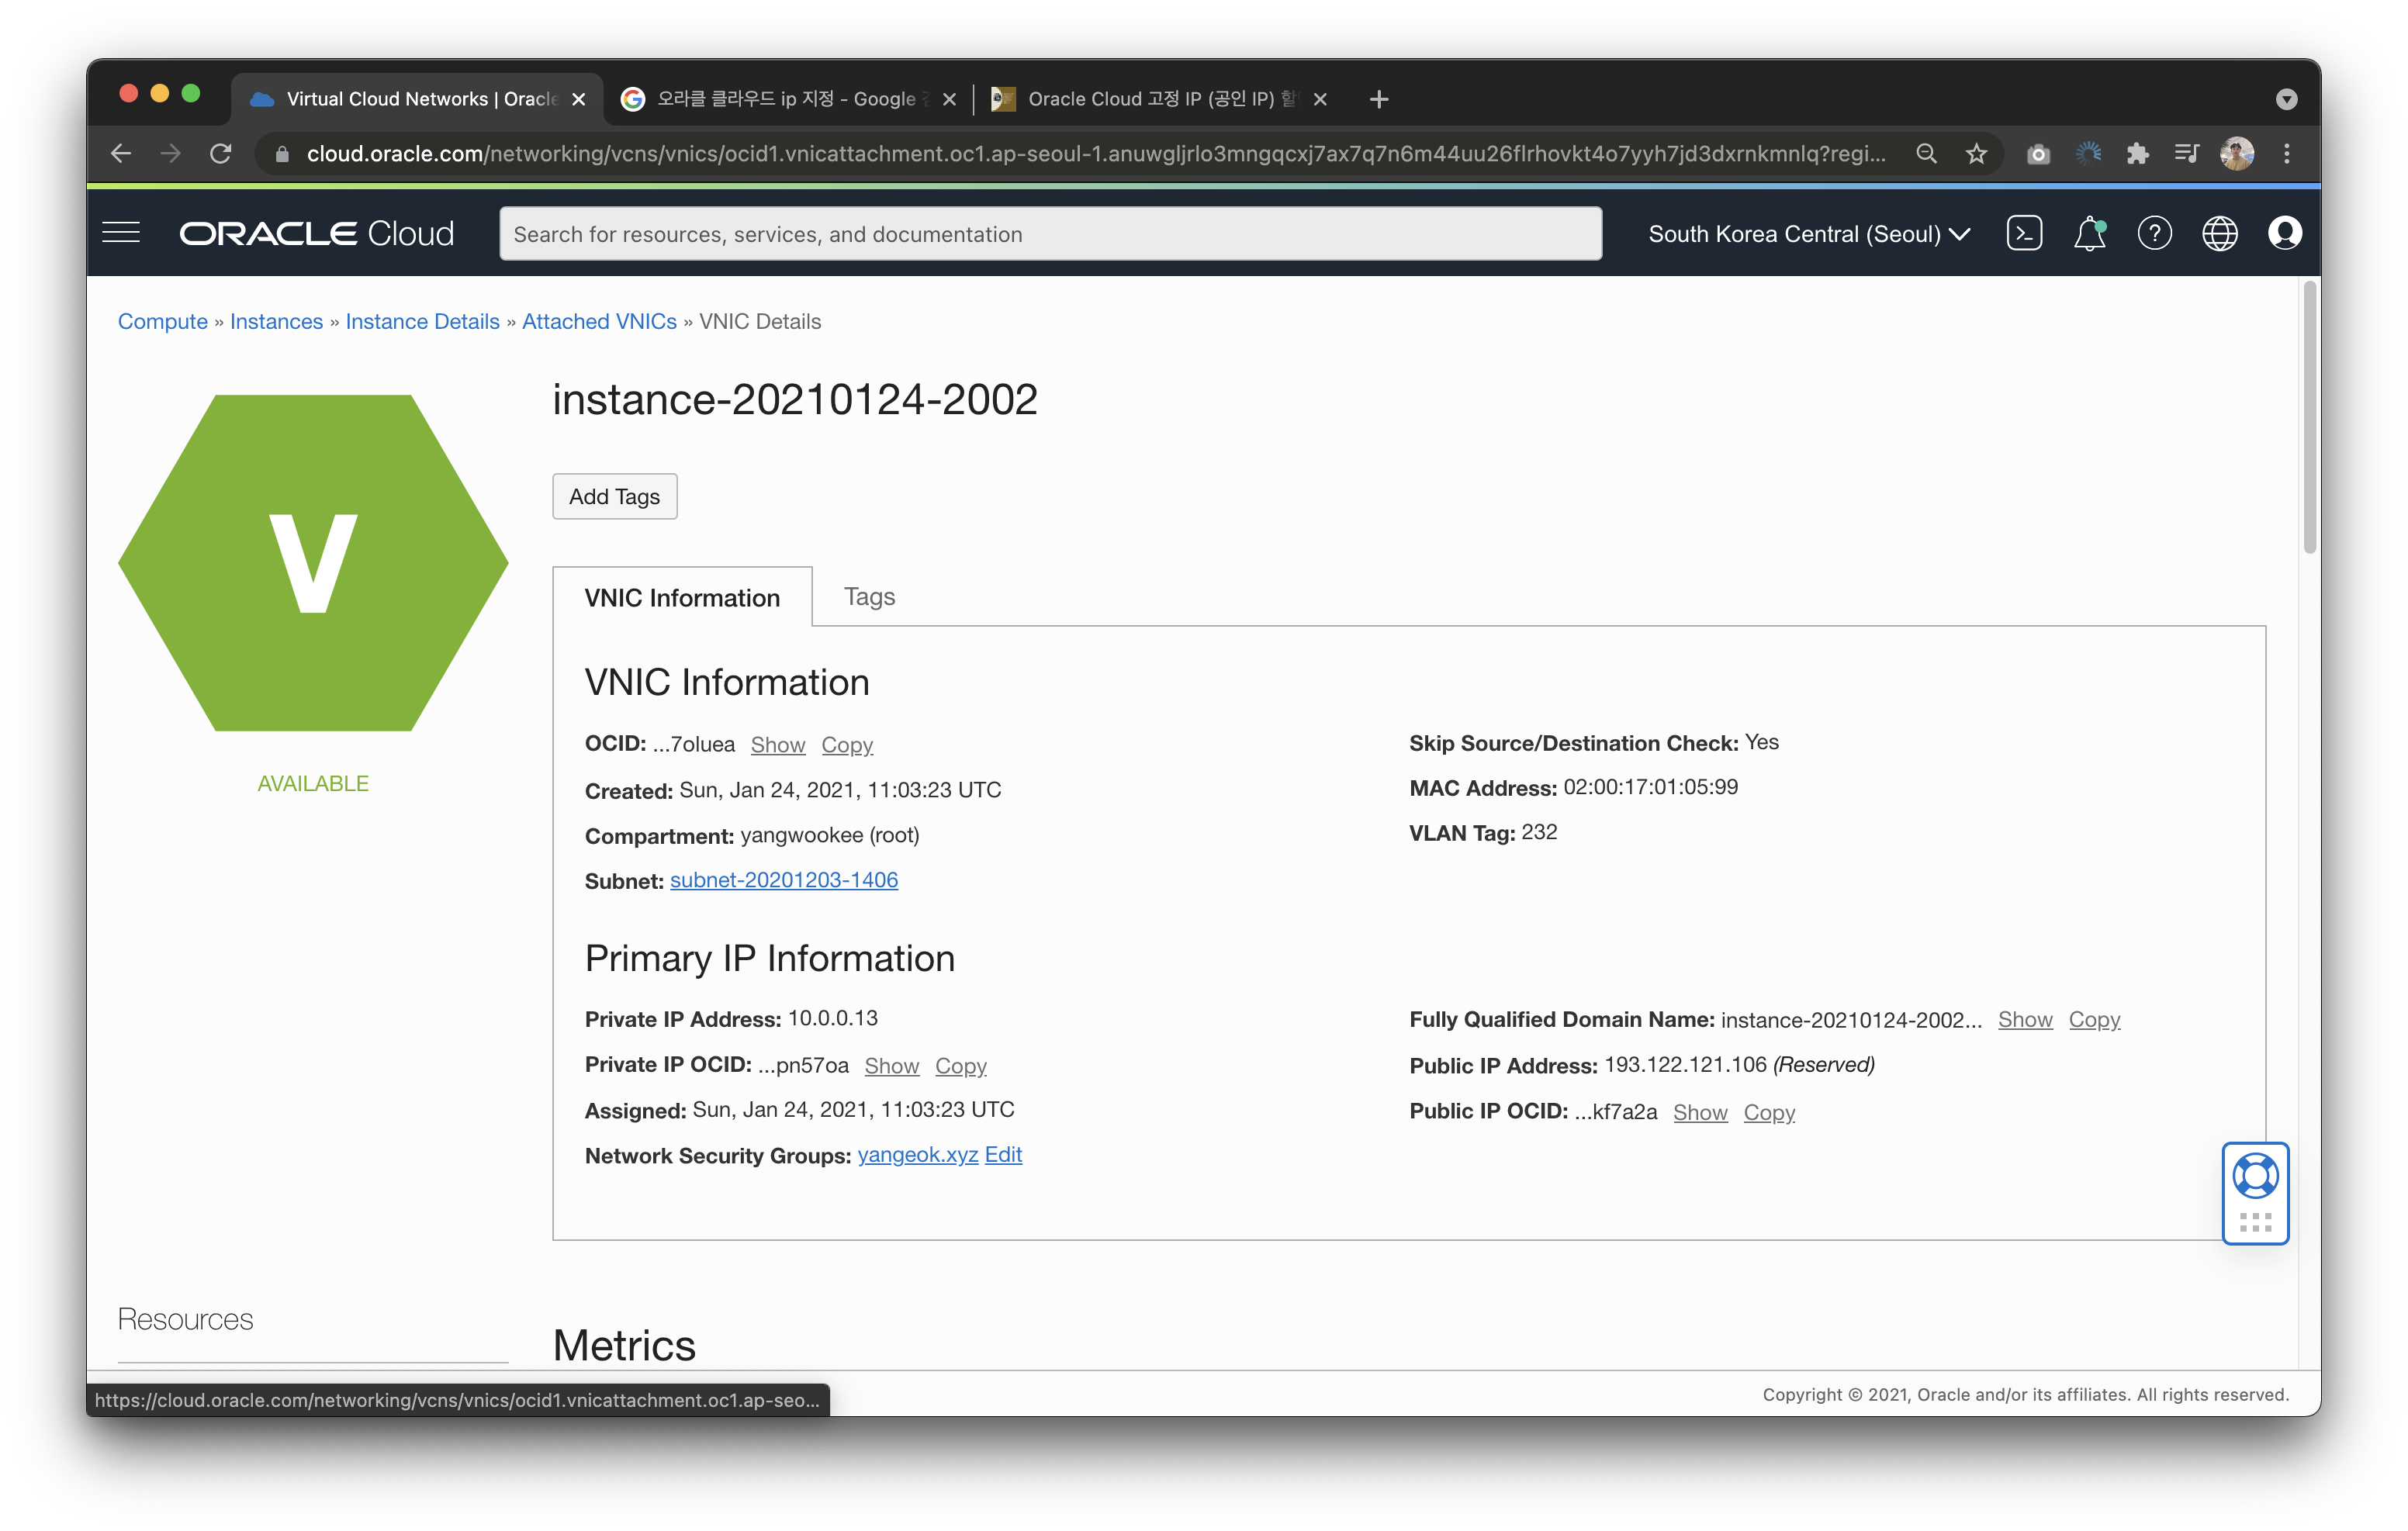Viewport: 2408px width, 1531px height.
Task: Go back using the browser back arrow
Action: click(121, 154)
